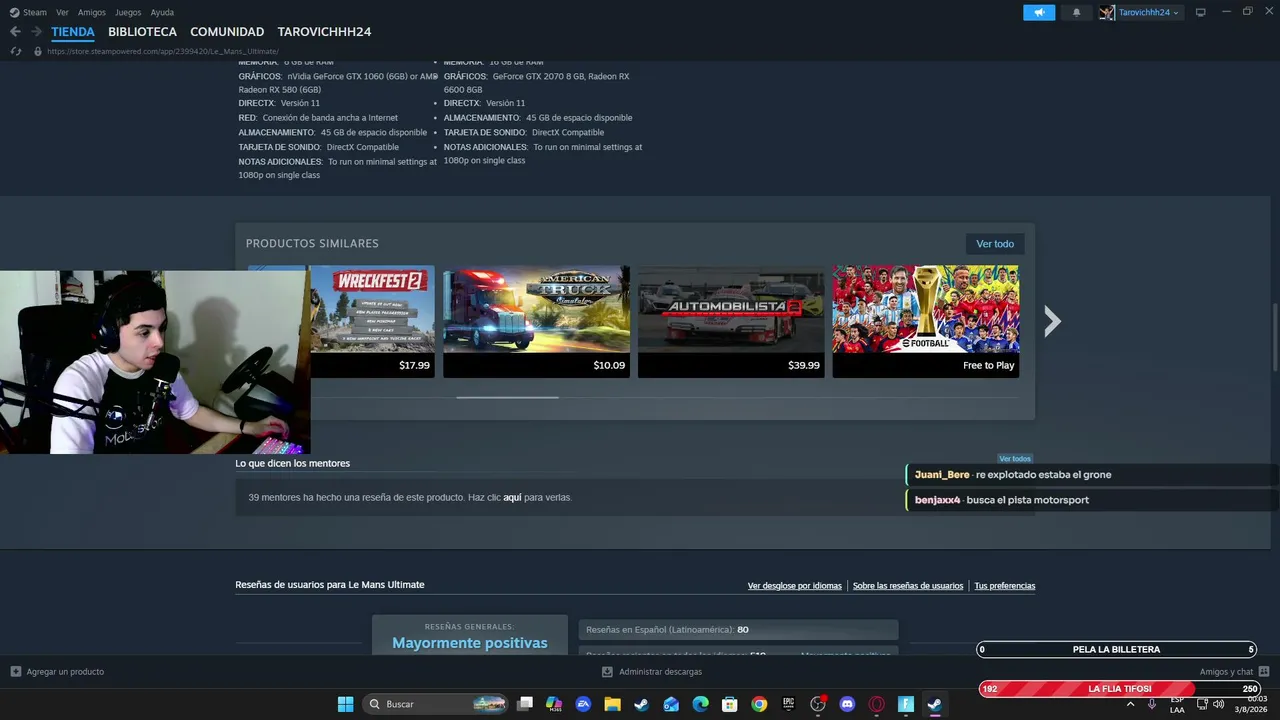
Task: Open Epic Games Launcher from taskbar
Action: [788, 704]
